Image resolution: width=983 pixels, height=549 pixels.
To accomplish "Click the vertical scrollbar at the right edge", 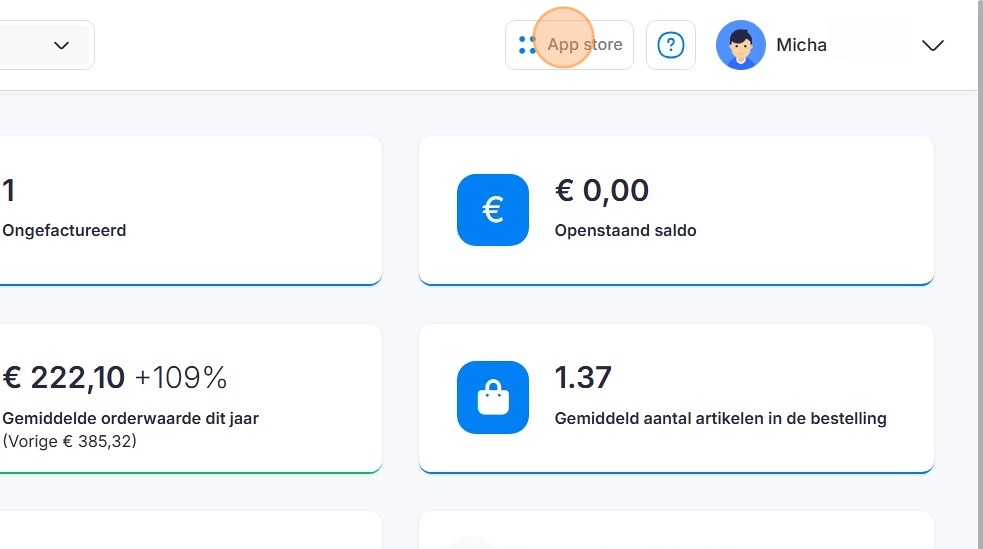I will pos(980,274).
